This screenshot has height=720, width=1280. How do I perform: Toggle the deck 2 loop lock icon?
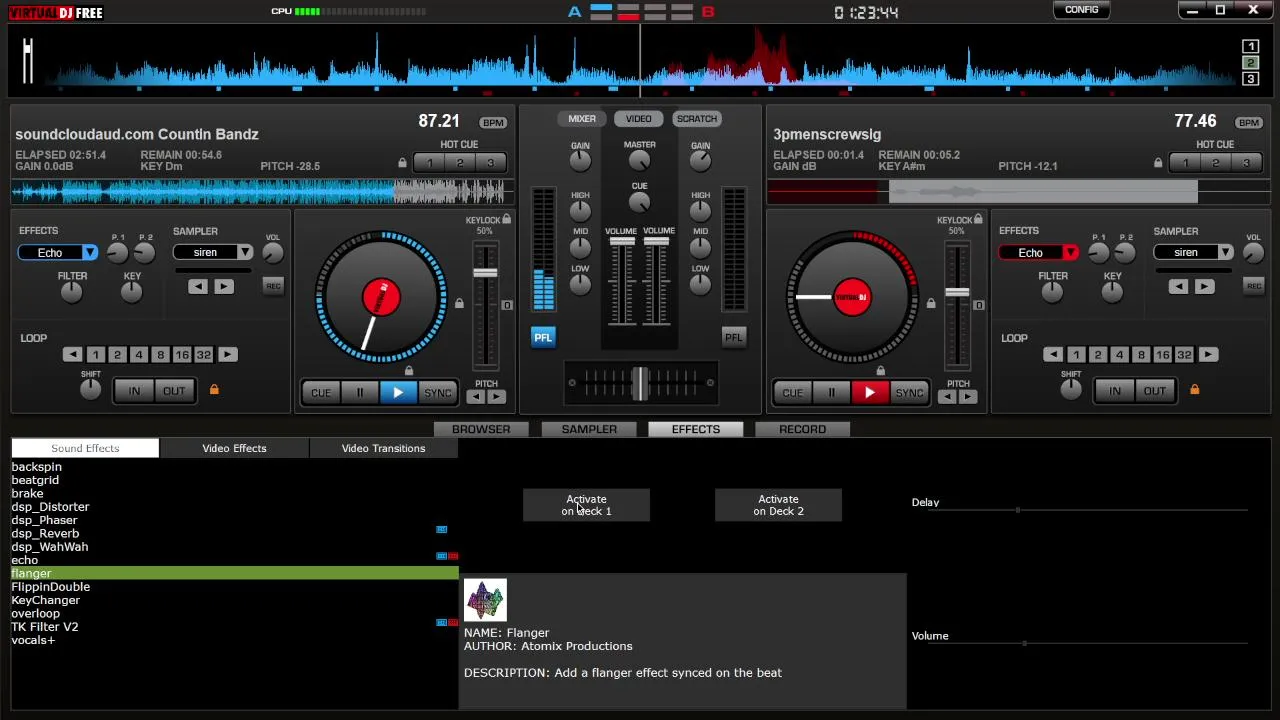point(1194,389)
